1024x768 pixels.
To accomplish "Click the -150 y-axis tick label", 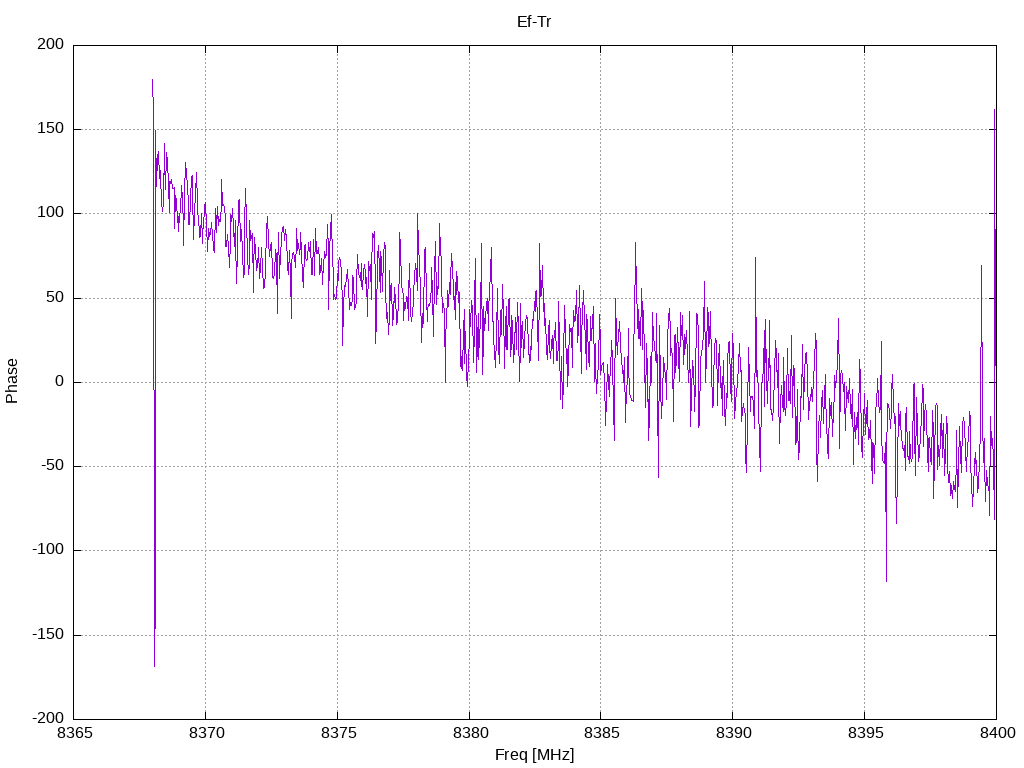I will click(x=48, y=634).
